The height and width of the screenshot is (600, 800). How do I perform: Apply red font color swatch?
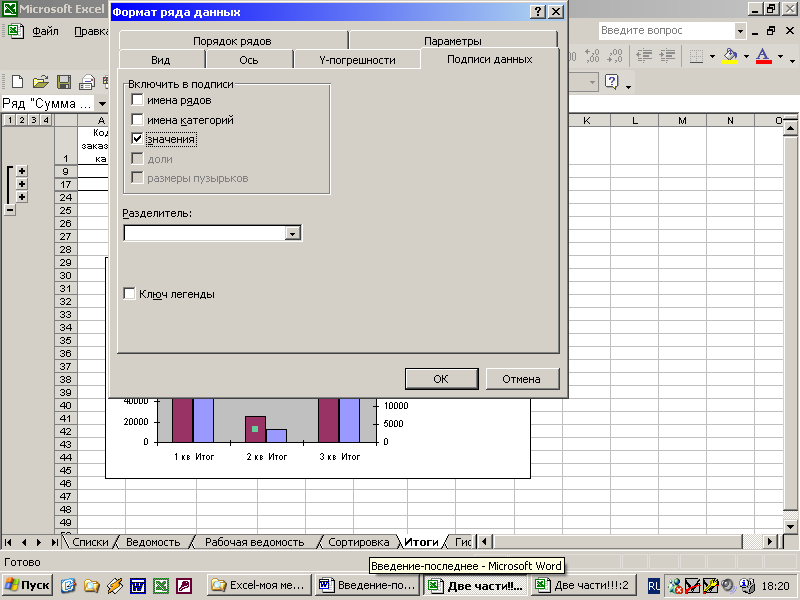tap(763, 56)
